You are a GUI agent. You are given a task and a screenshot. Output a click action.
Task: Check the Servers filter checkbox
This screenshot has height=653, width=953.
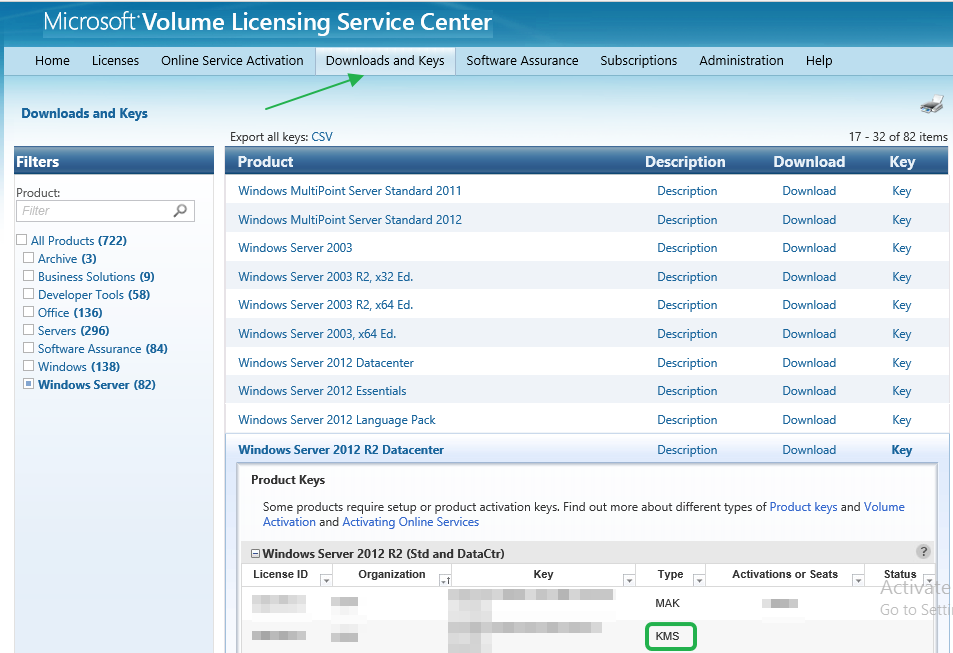28,330
